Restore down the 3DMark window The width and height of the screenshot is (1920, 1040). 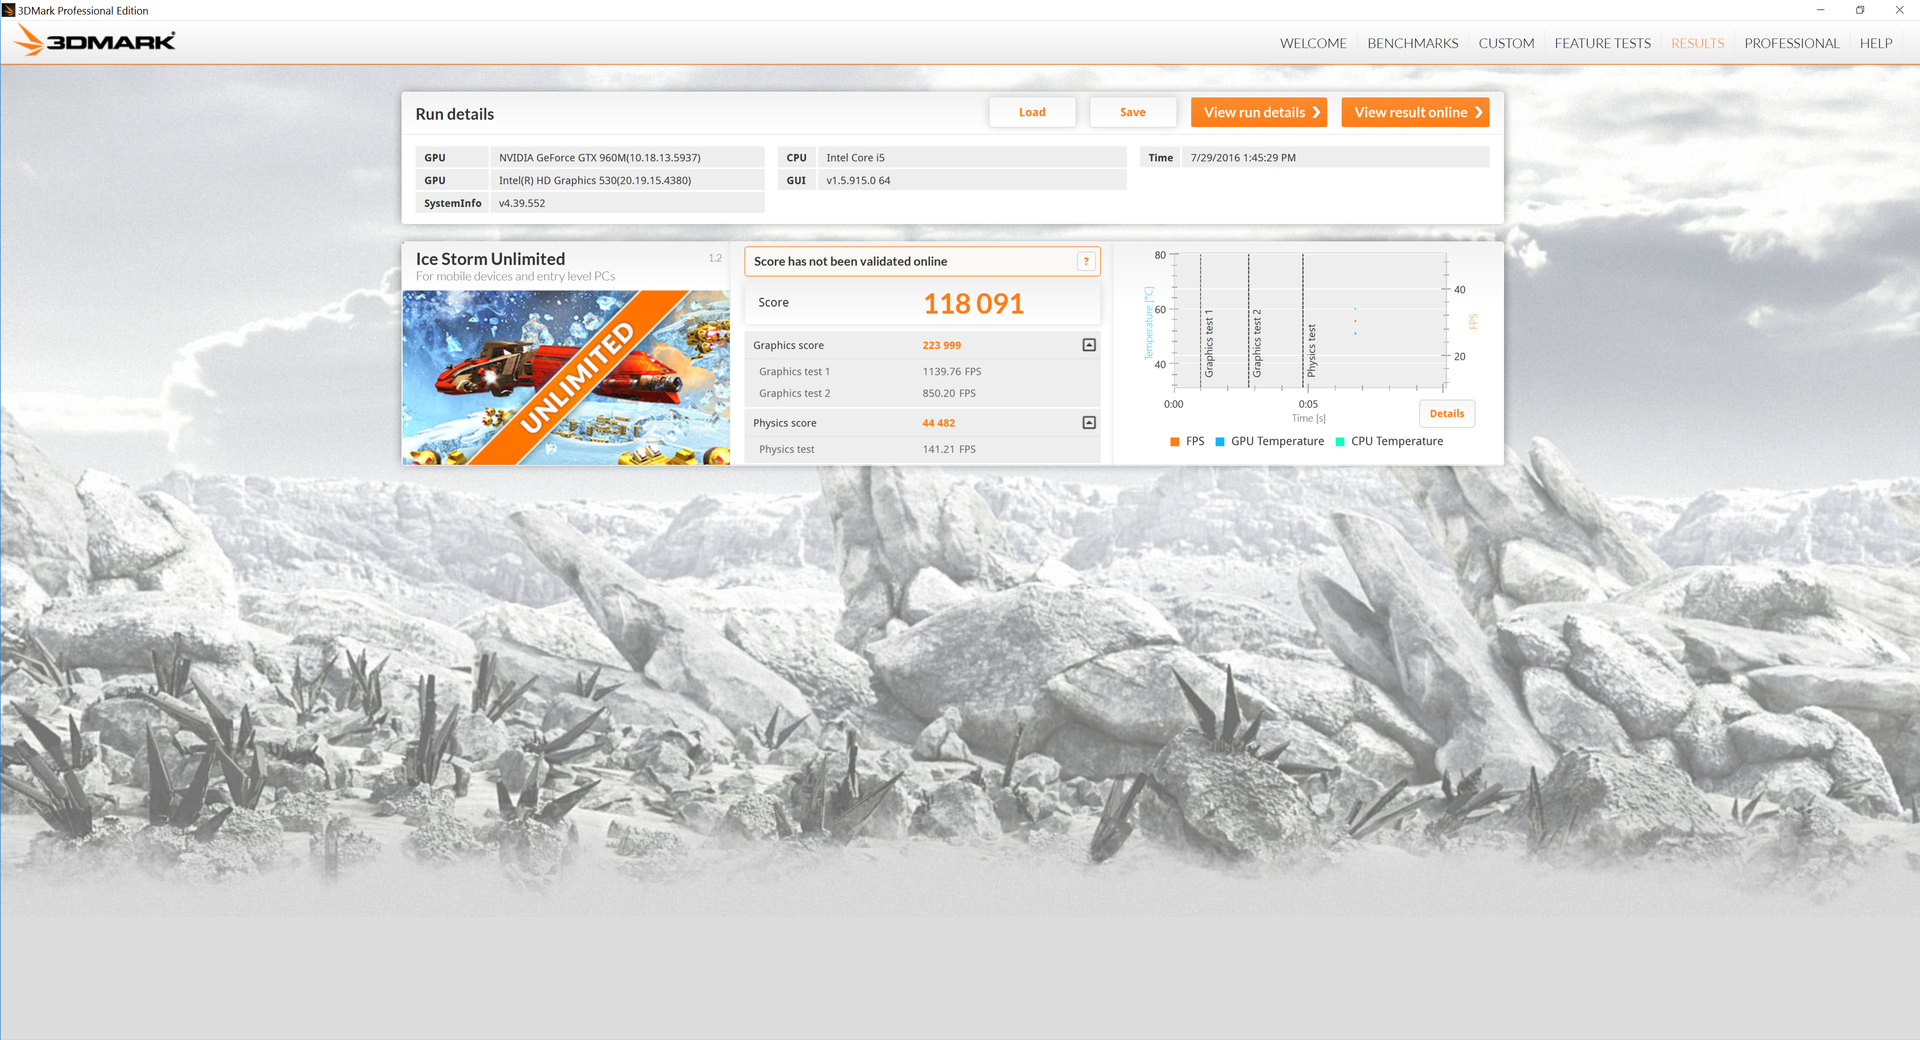tap(1860, 10)
